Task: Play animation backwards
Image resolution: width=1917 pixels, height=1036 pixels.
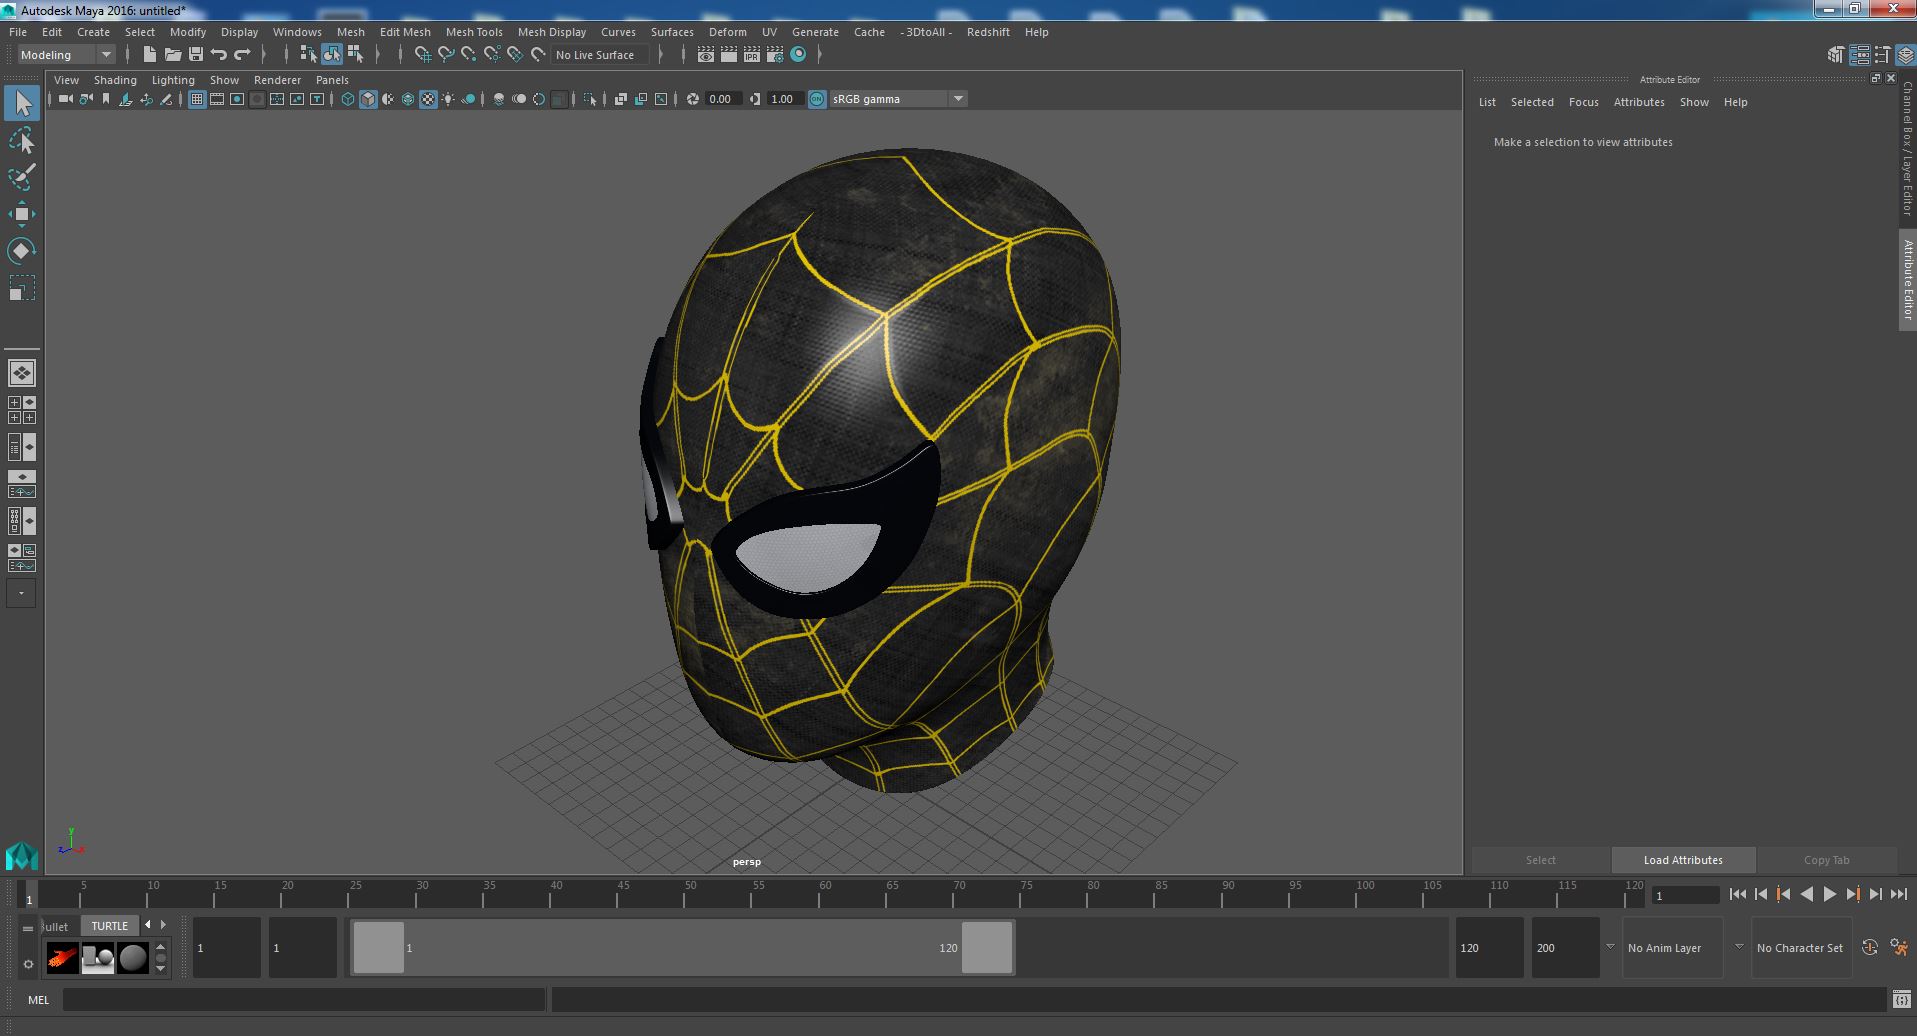Action: click(1806, 895)
